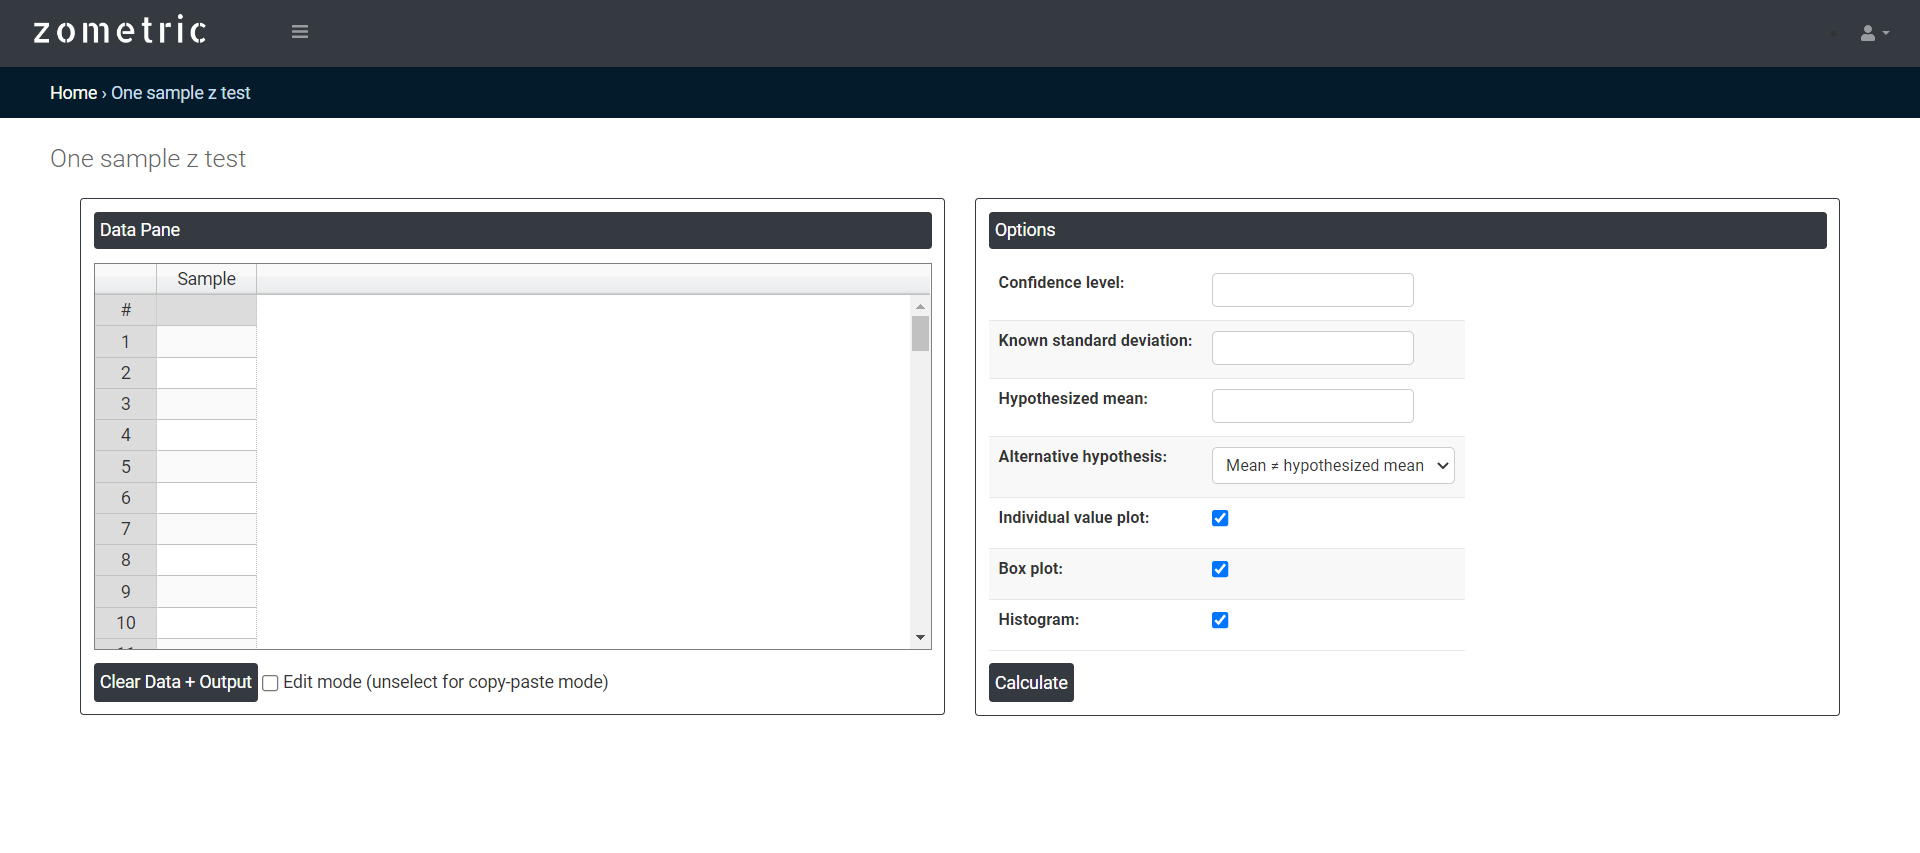Open the hamburger navigation menu
Viewport: 1920px width, 853px height.
[299, 32]
